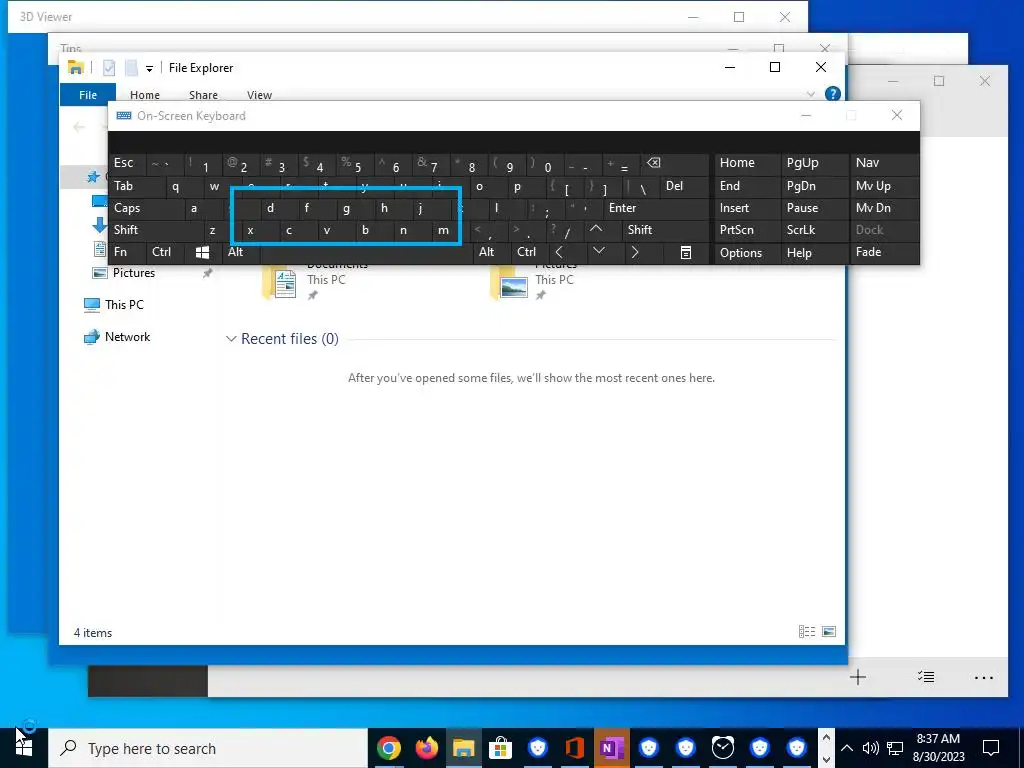Viewport: 1024px width, 768px height.
Task: Switch to large icons view in File Explorer
Action: coord(829,632)
